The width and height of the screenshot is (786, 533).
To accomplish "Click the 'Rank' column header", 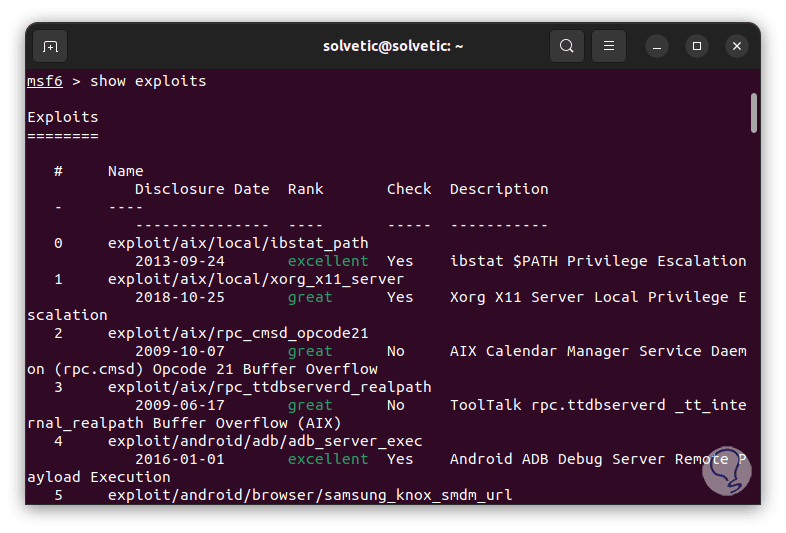I will click(x=306, y=190).
